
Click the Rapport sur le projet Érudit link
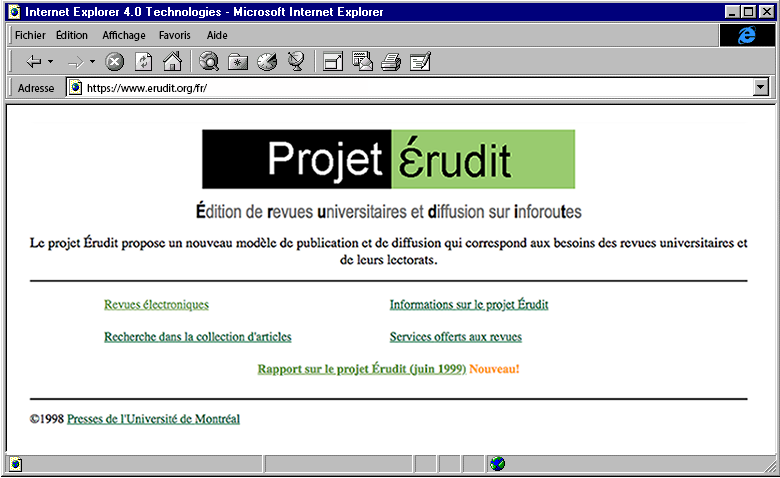361,369
